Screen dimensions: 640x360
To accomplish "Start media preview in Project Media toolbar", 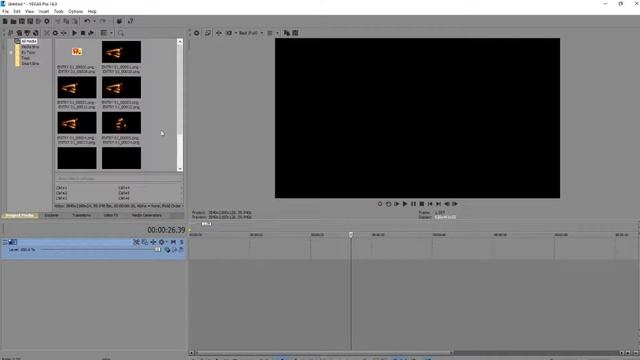I will tap(74, 33).
